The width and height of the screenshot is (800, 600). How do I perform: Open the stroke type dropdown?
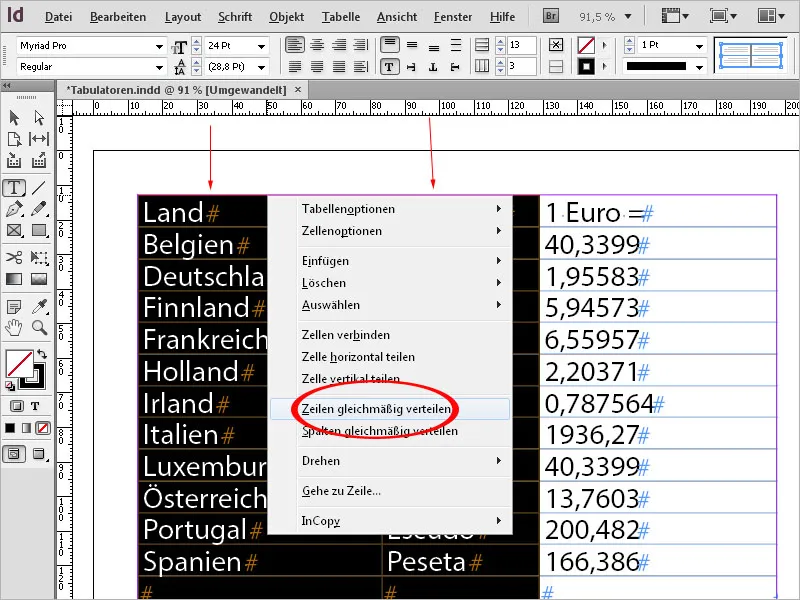point(699,67)
